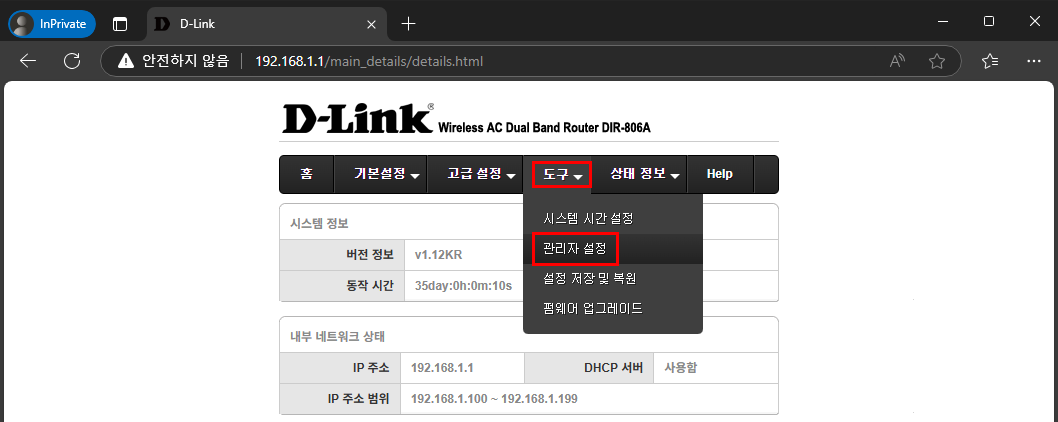
Task: Click the InPrivate profile button
Action: 51,24
